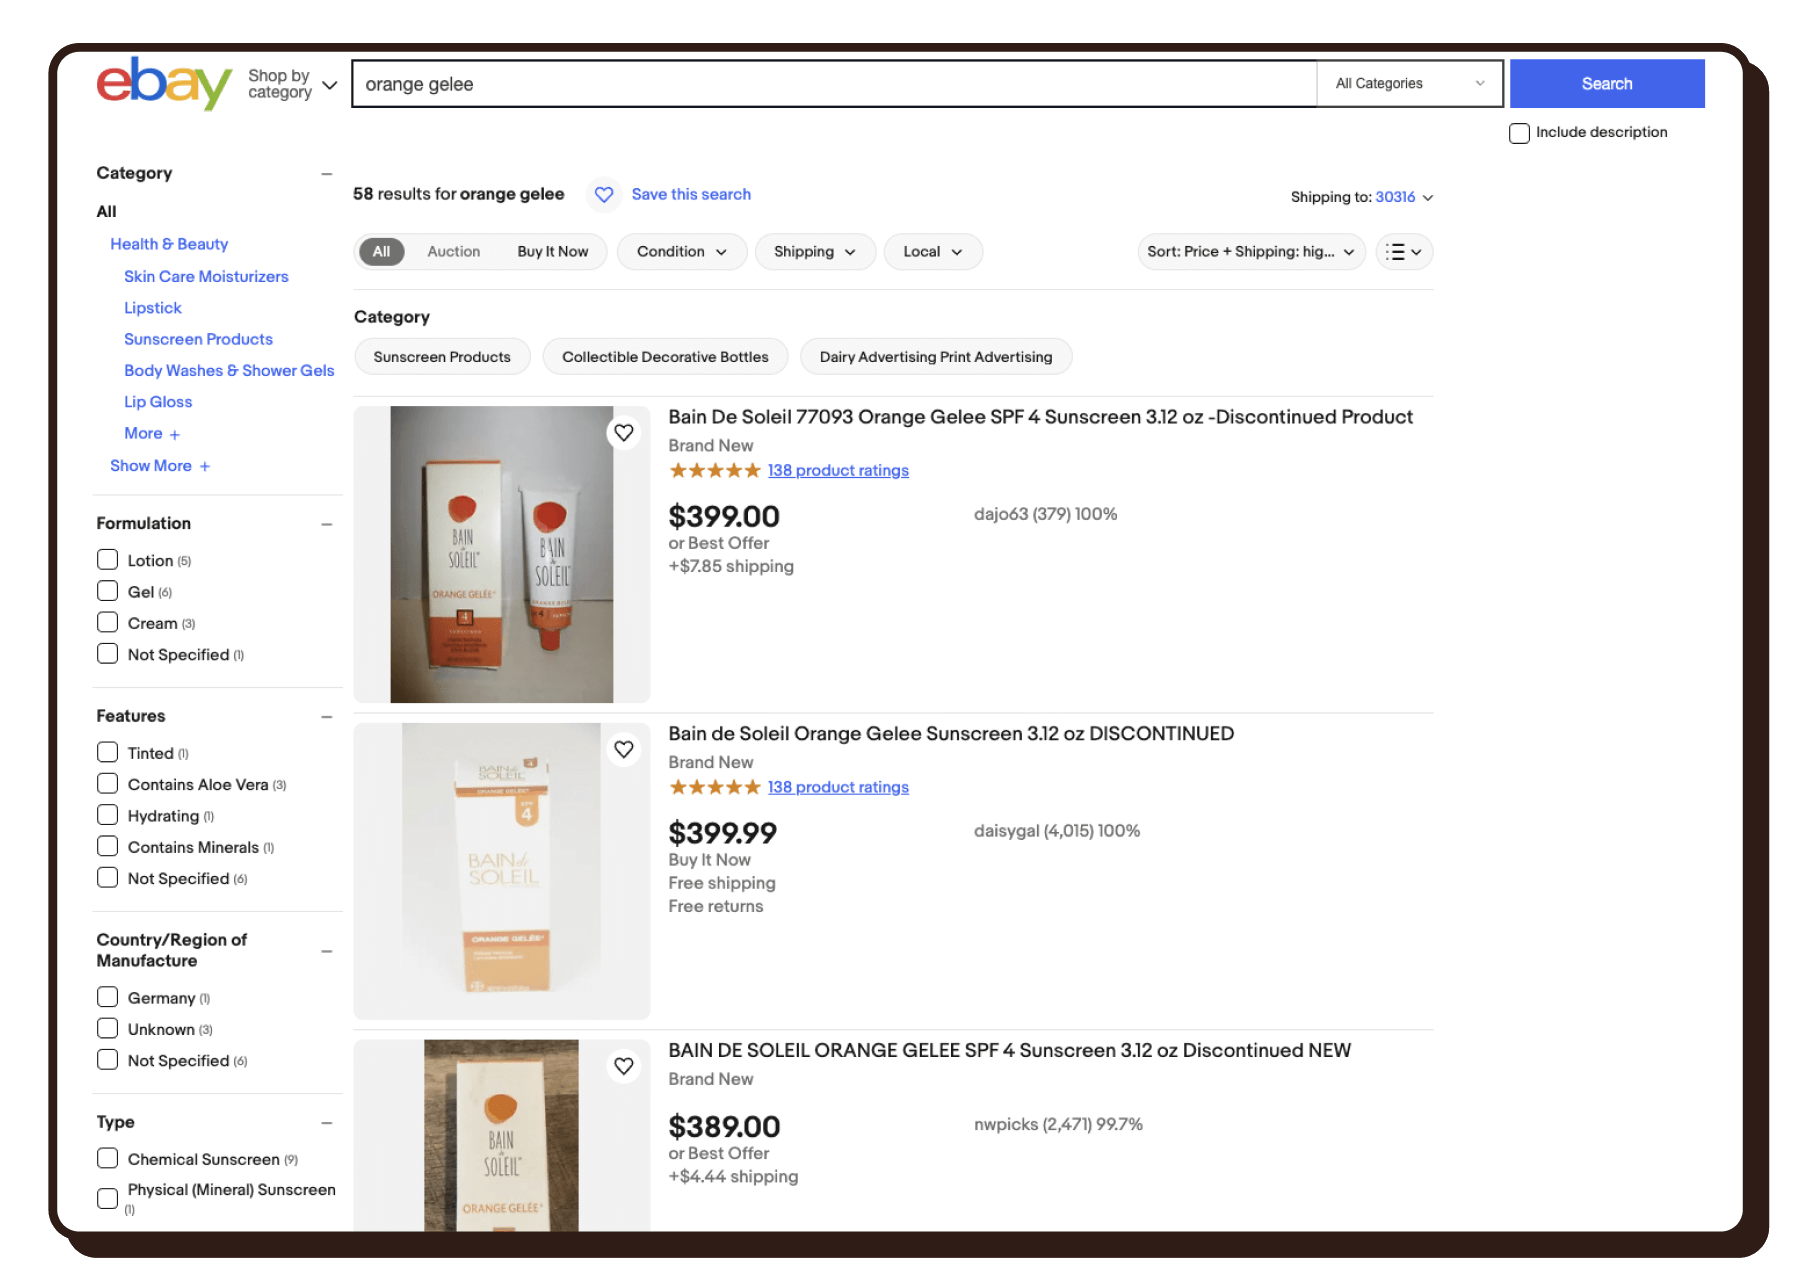Filter by Sunscreen Products category chip

442,357
